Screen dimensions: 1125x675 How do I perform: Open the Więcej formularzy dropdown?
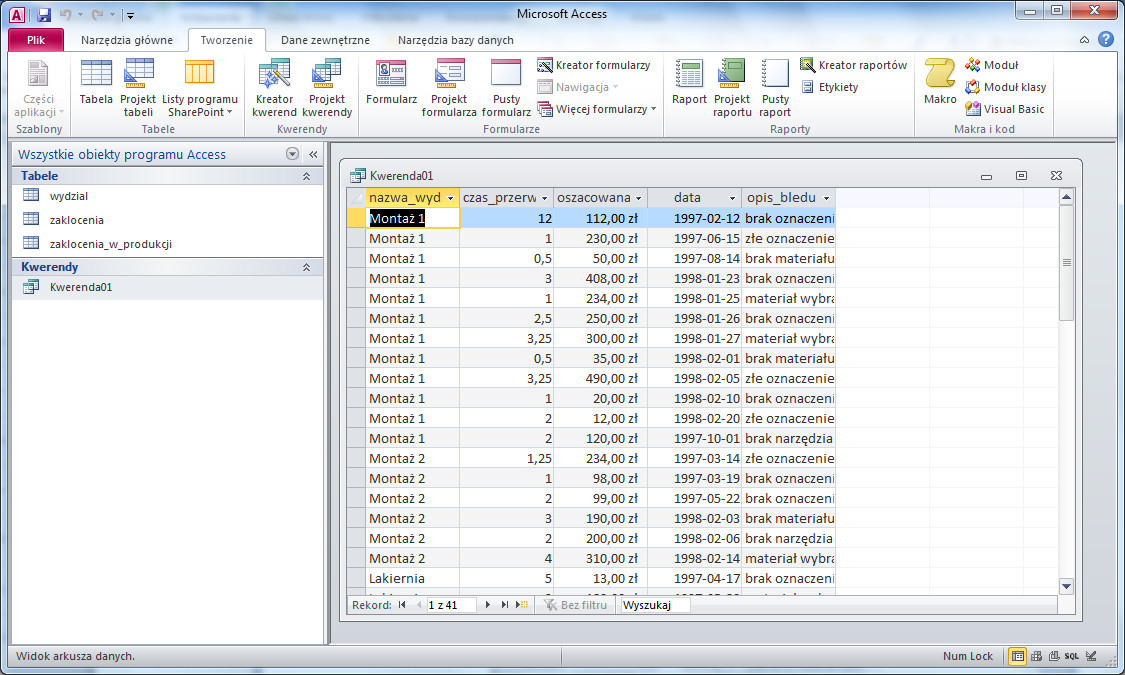click(597, 109)
